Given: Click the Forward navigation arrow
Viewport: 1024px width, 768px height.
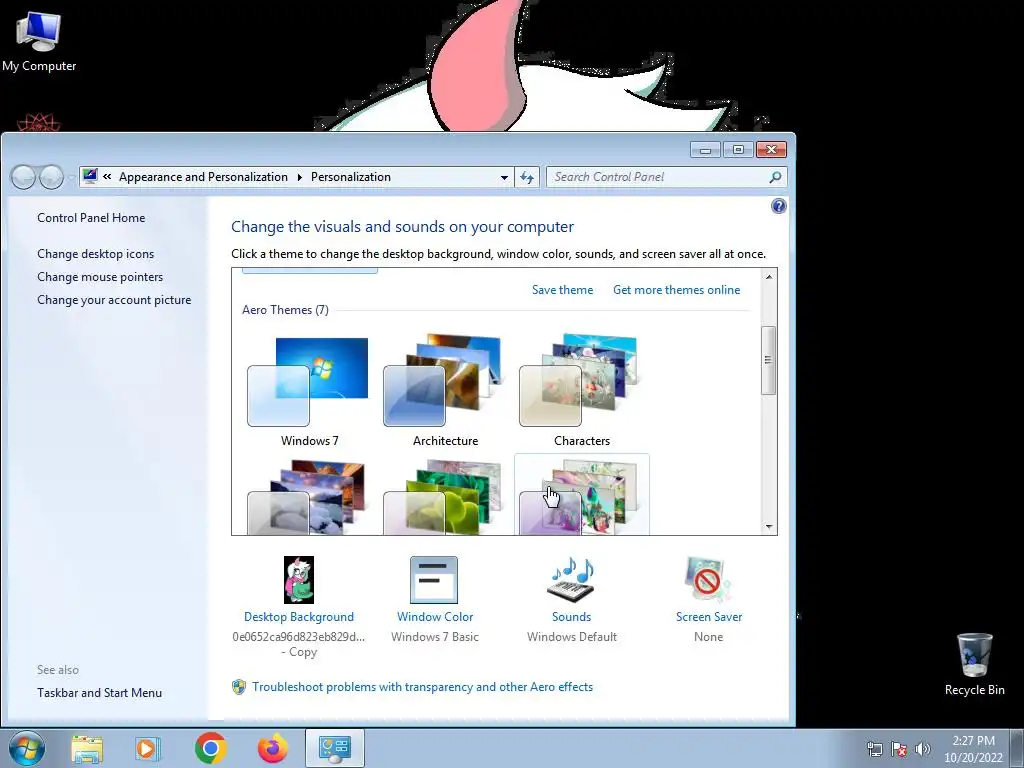Looking at the screenshot, I should pyautogui.click(x=52, y=177).
